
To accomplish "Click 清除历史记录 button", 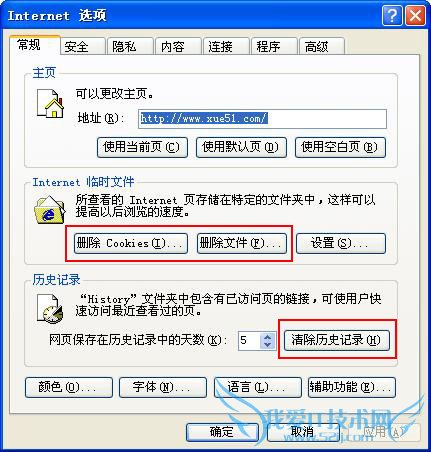I will tap(337, 340).
